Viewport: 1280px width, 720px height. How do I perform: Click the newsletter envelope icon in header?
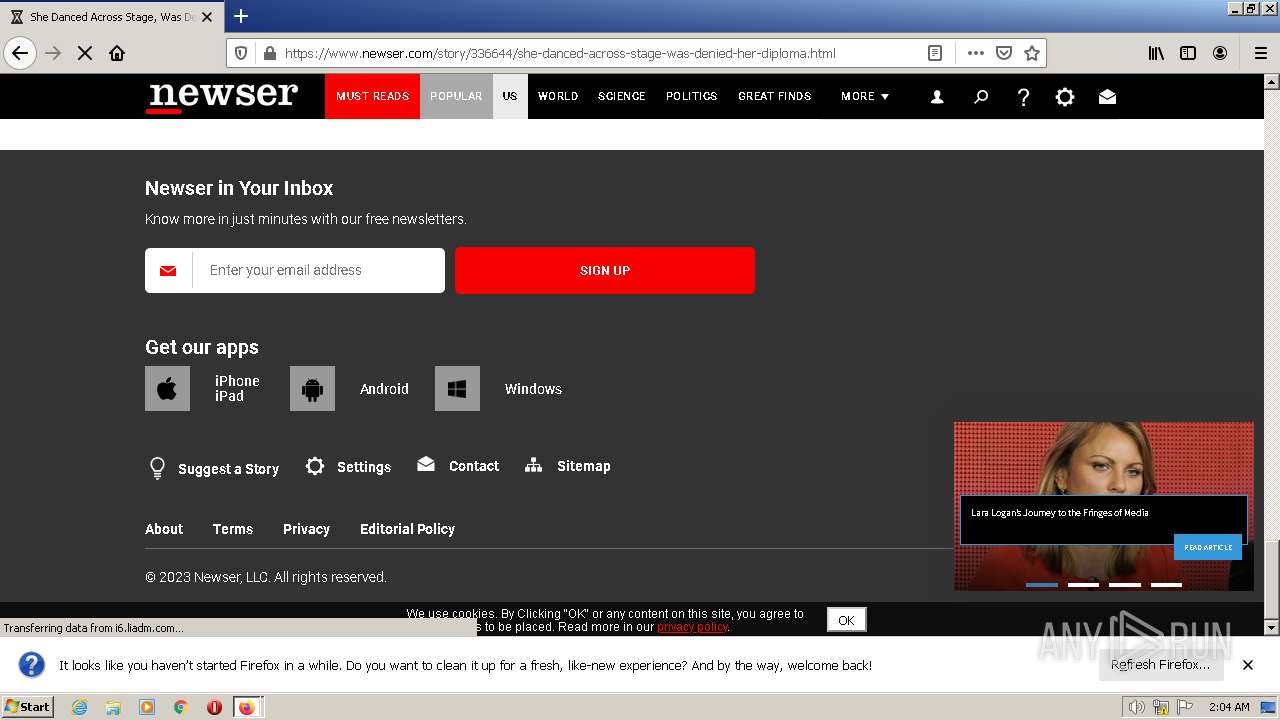tap(1107, 97)
